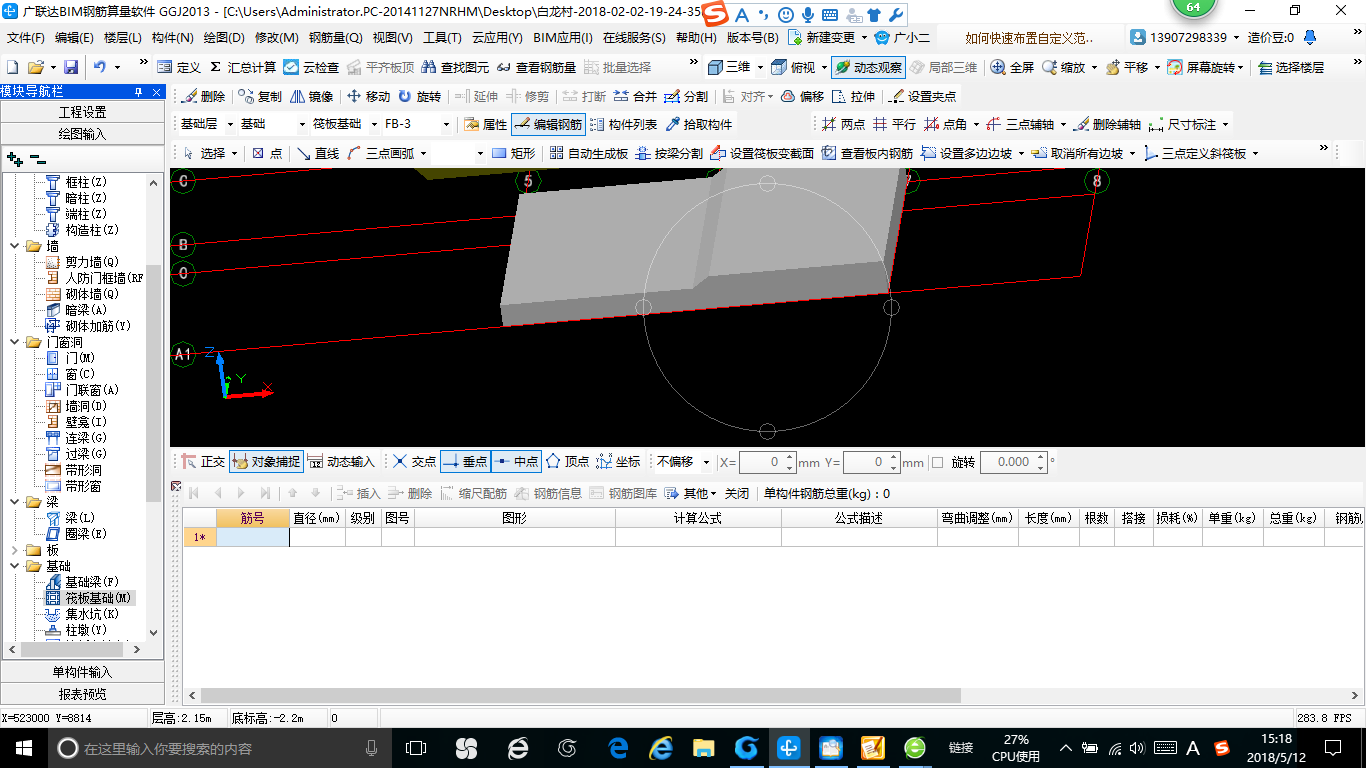
Task: Collapse the 基础 tree folder
Action: coord(15,566)
